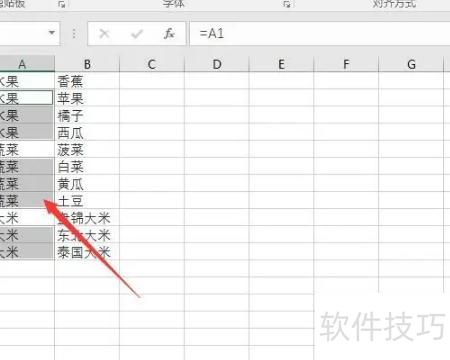Select column A header
The image size is (450, 360).
[x=27, y=64]
